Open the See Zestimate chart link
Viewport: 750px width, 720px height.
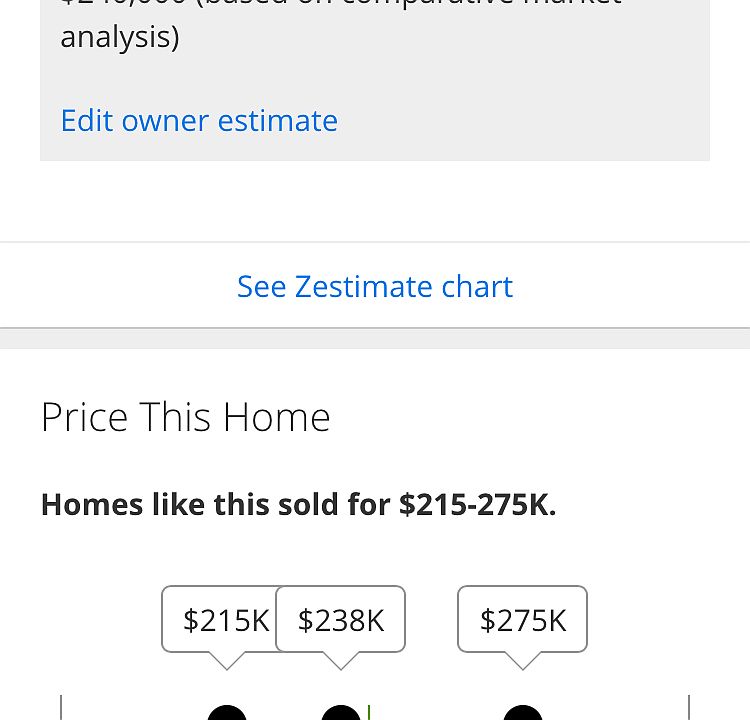coord(375,287)
